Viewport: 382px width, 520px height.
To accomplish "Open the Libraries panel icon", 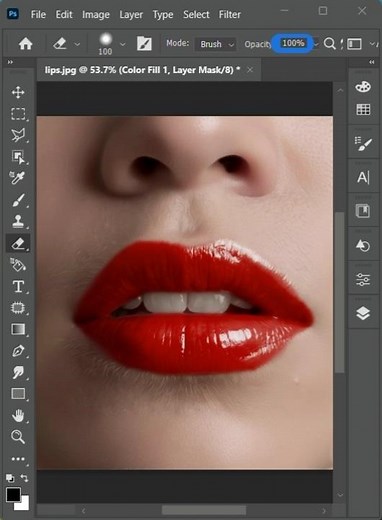I will click(x=363, y=211).
